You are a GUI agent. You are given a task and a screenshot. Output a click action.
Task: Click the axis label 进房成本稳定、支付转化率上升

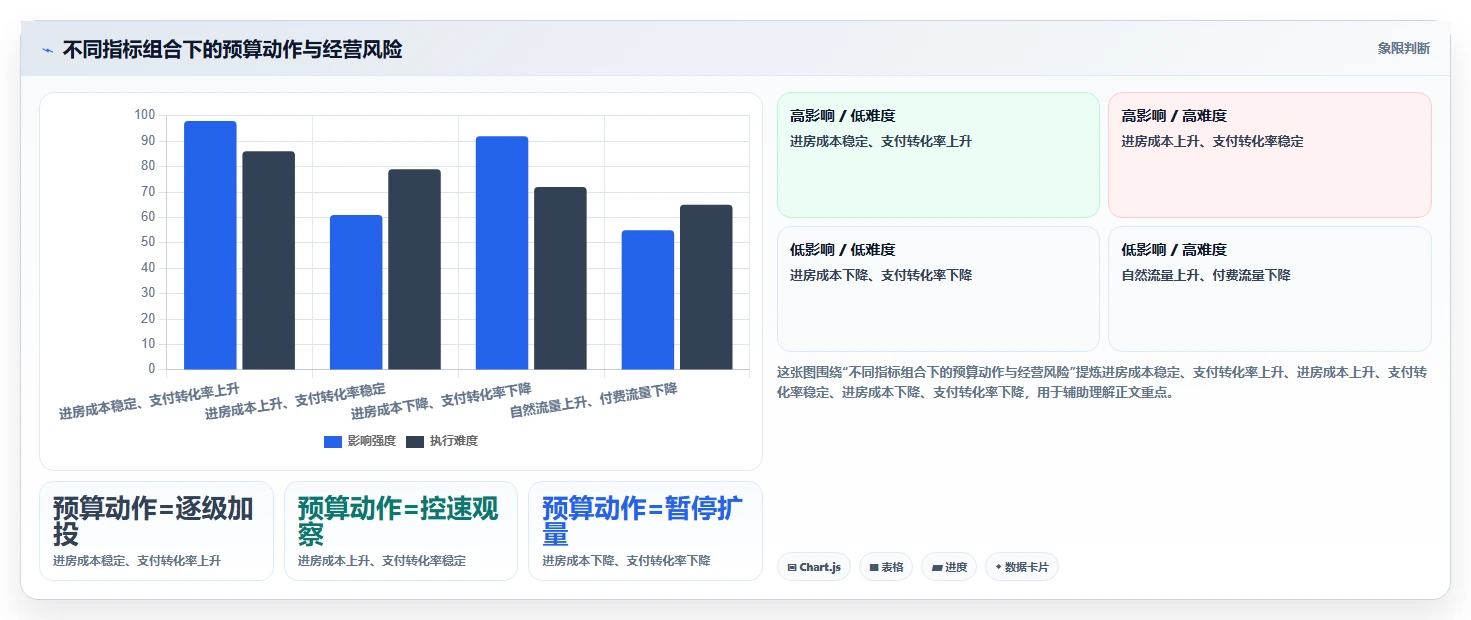pyautogui.click(x=150, y=400)
